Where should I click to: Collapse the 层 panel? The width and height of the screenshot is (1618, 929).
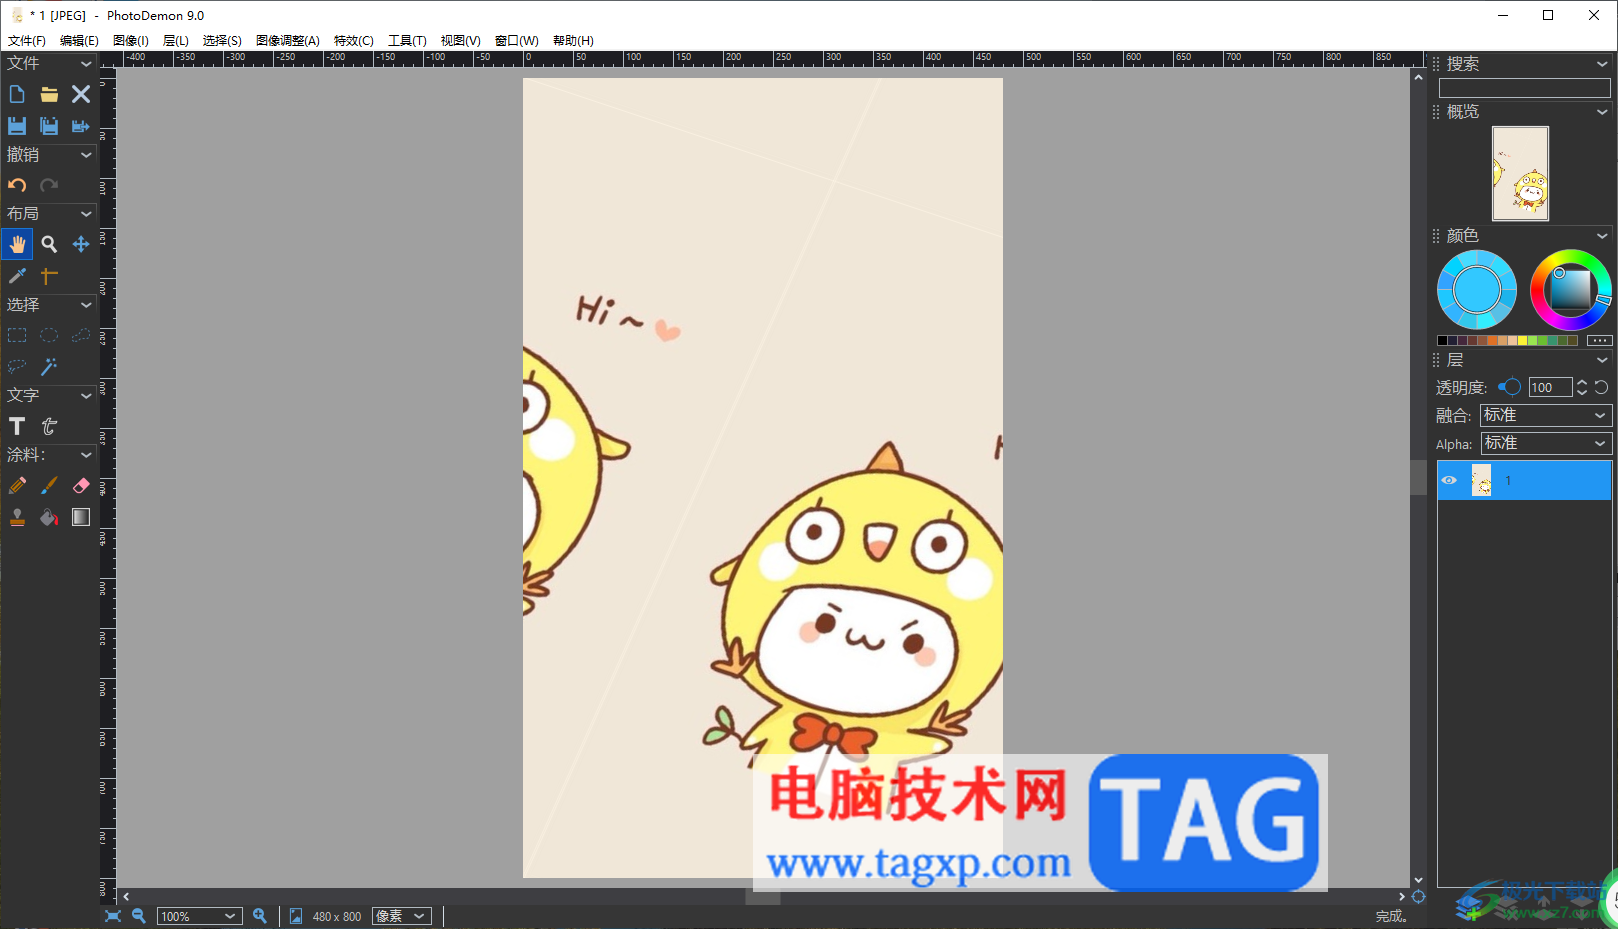[1602, 360]
